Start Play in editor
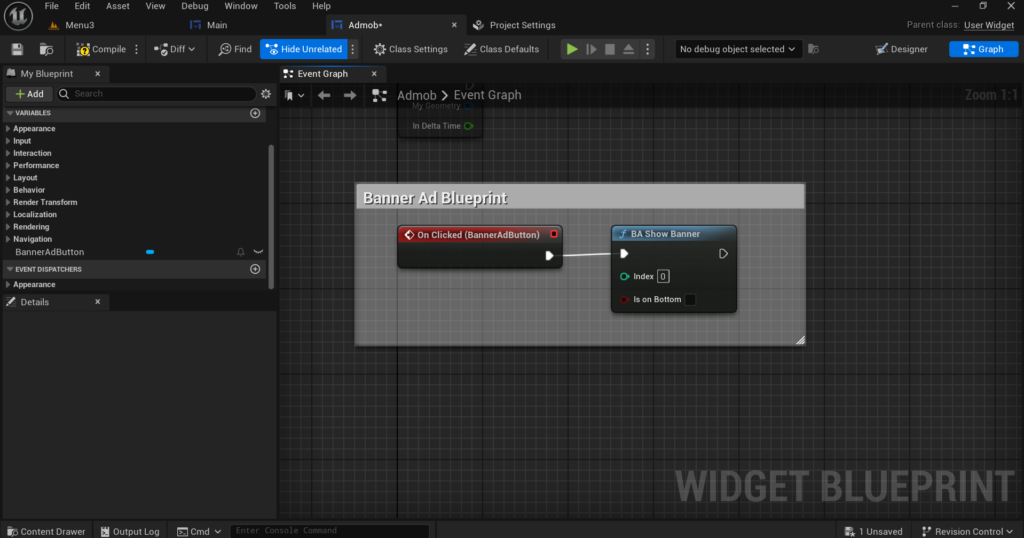 (x=571, y=49)
